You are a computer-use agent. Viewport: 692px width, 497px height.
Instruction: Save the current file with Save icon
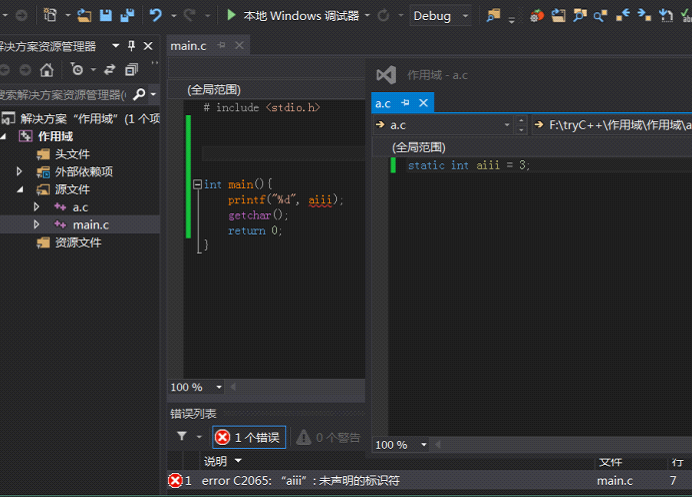pos(106,16)
